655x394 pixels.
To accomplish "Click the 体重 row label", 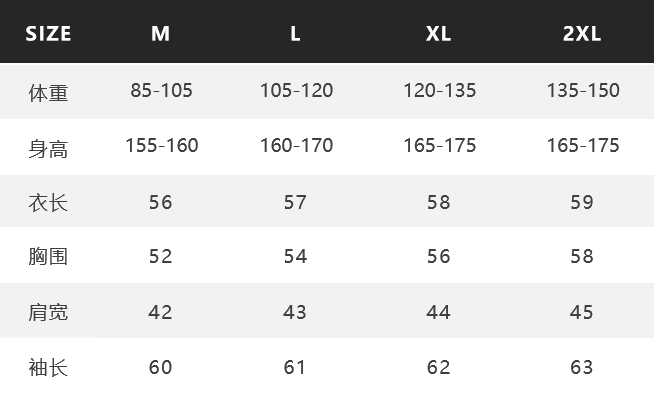I will click(48, 92).
